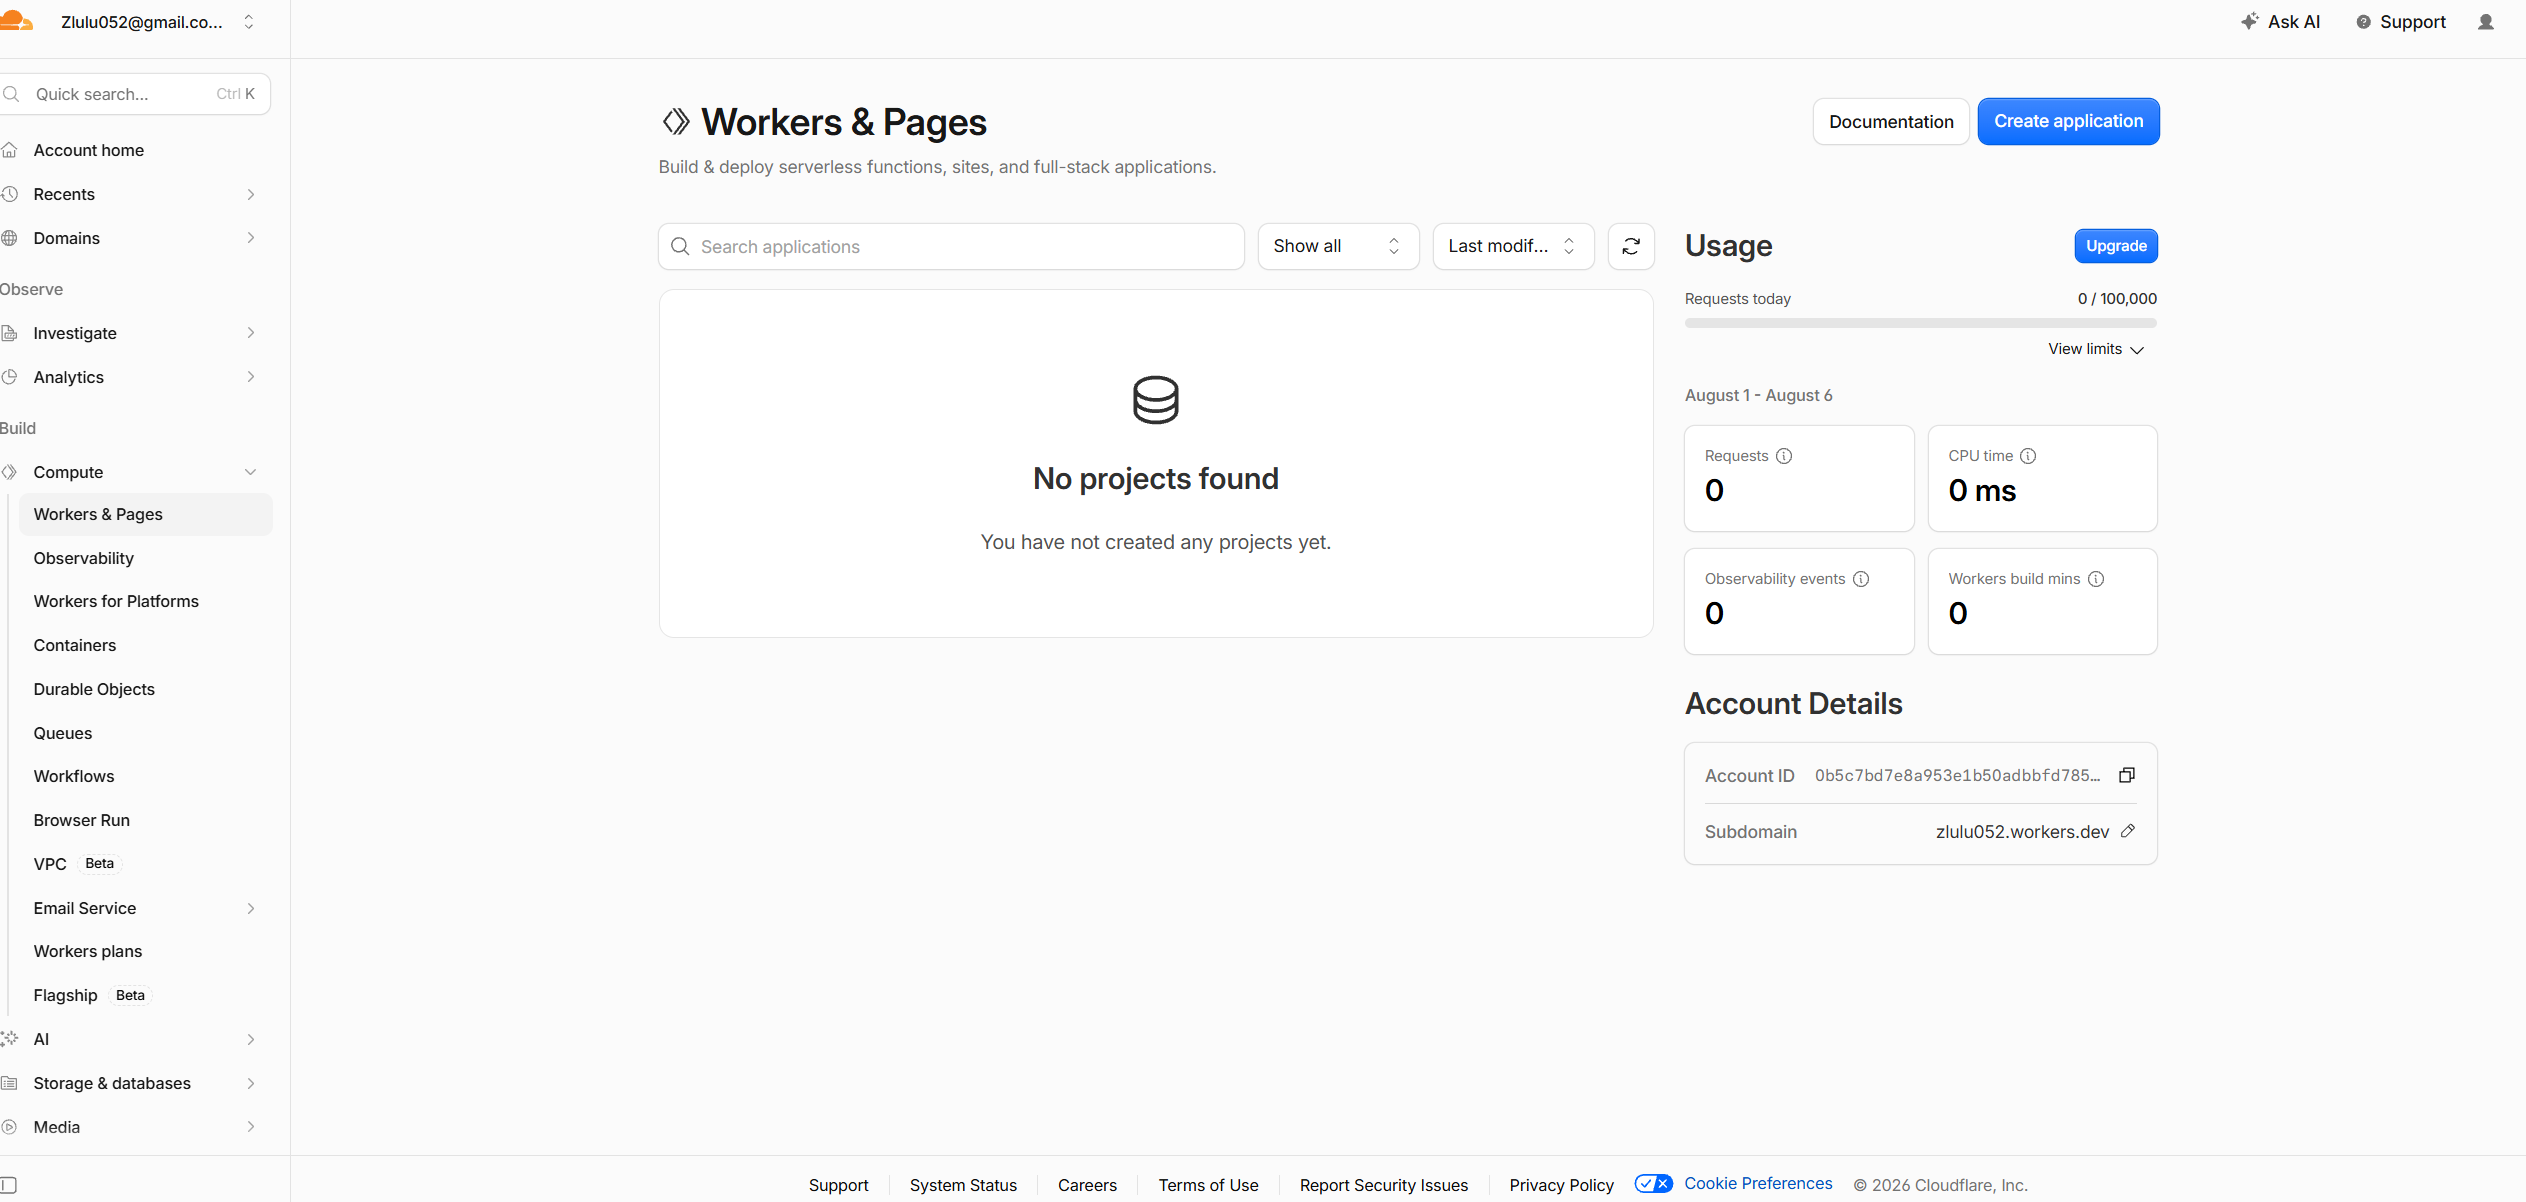The height and width of the screenshot is (1202, 2526).
Task: Go to Account home
Action: [88, 150]
